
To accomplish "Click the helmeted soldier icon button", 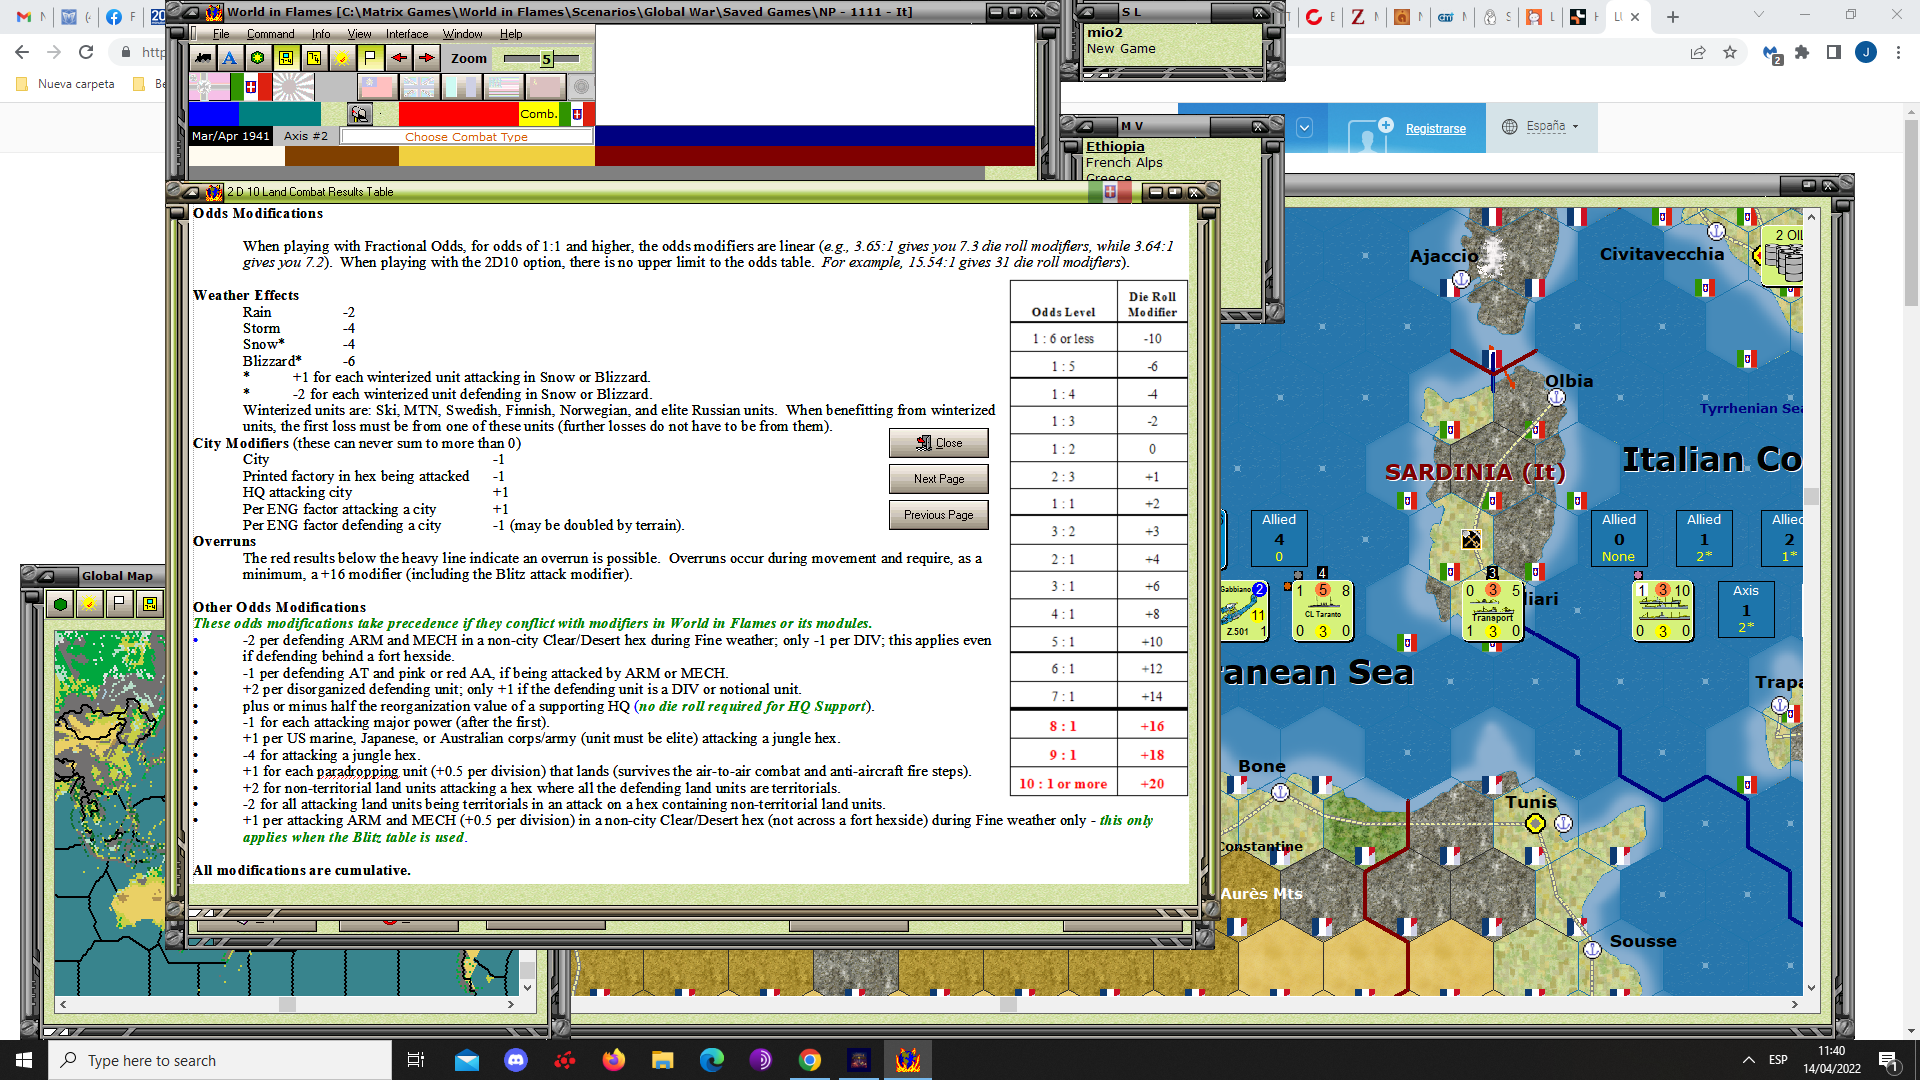I will pyautogui.click(x=360, y=114).
